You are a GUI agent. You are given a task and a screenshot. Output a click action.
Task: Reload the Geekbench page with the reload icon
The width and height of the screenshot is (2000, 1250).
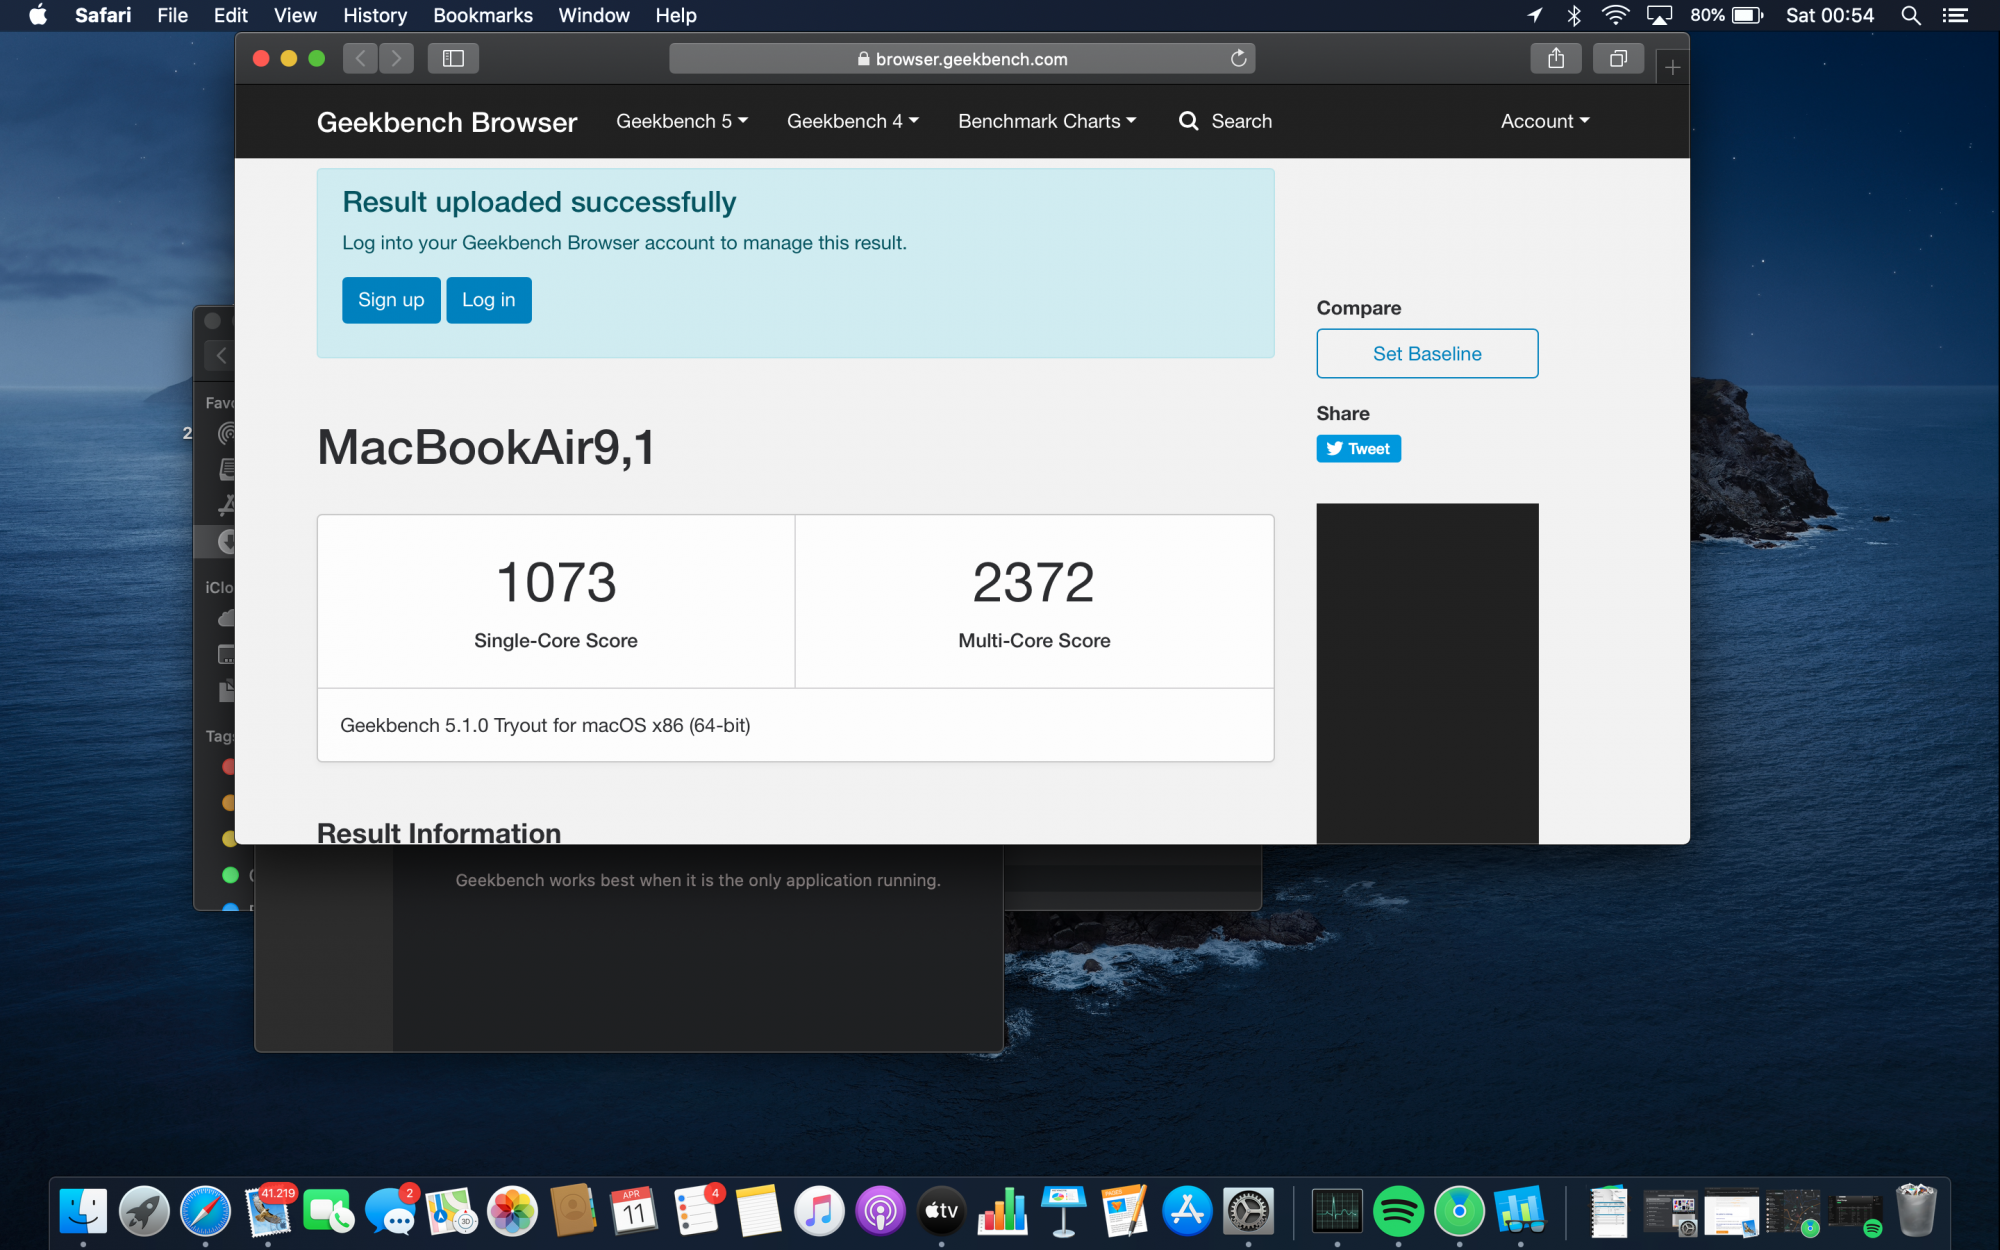click(1238, 59)
